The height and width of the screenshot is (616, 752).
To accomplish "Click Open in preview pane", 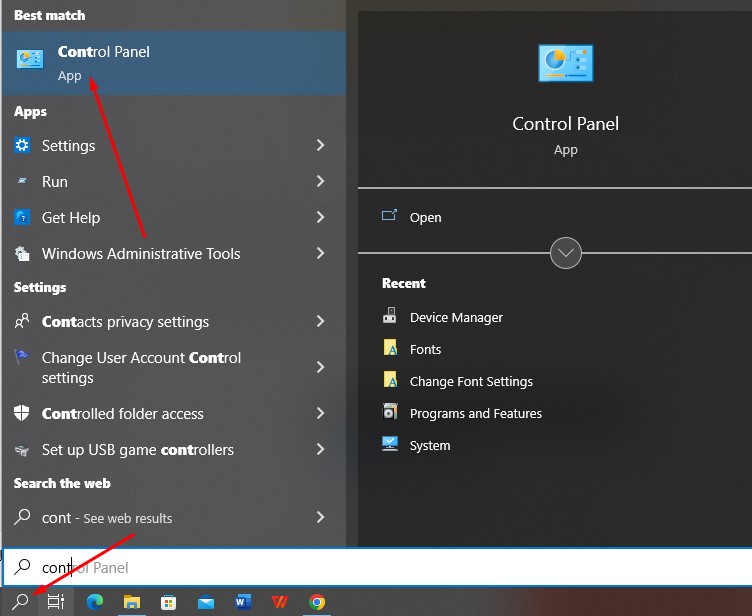I will click(x=555, y=217).
